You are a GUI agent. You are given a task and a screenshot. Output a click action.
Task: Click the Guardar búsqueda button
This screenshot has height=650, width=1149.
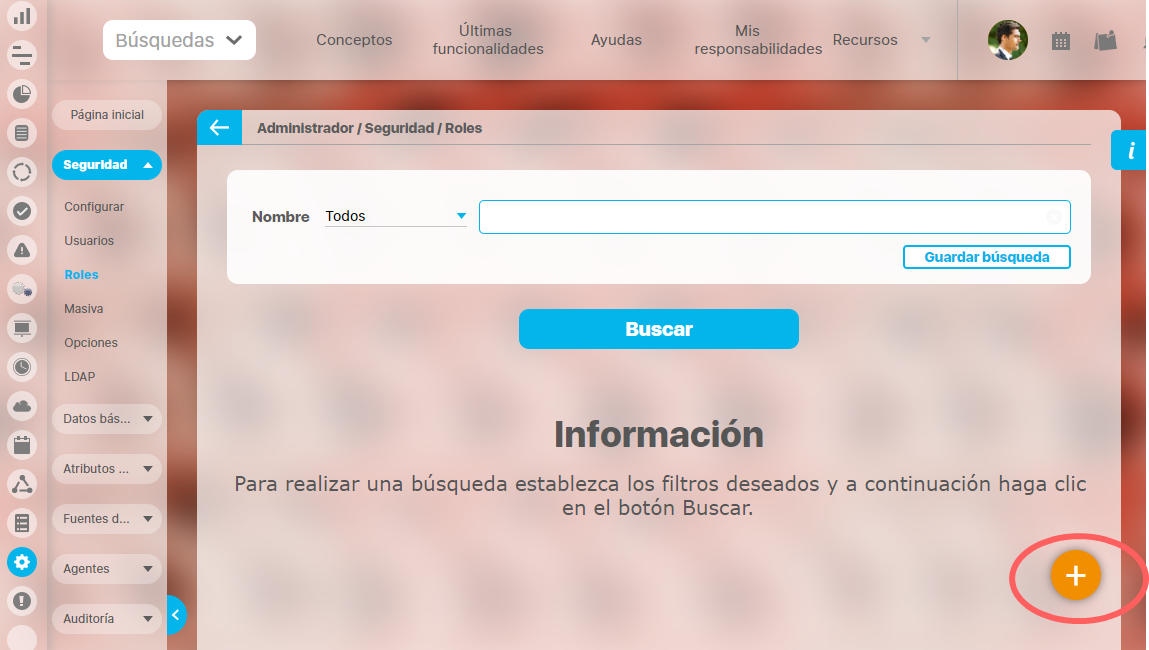[986, 257]
